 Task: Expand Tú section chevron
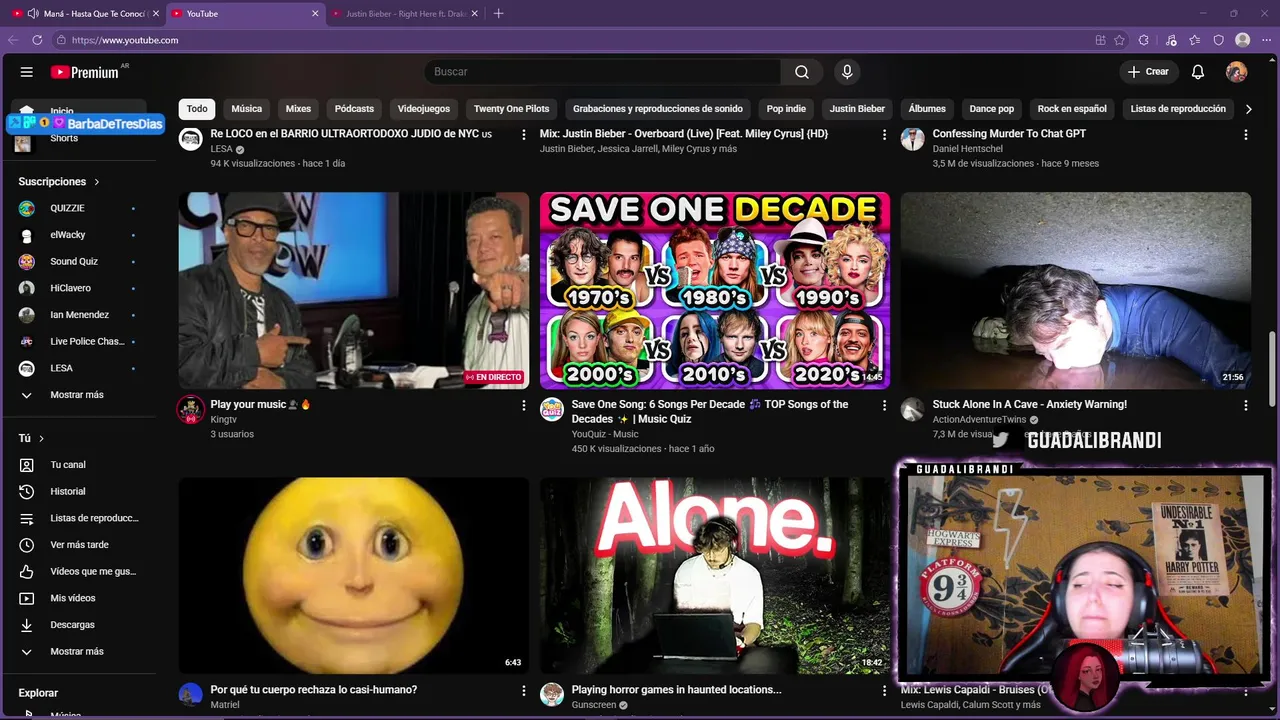point(41,438)
